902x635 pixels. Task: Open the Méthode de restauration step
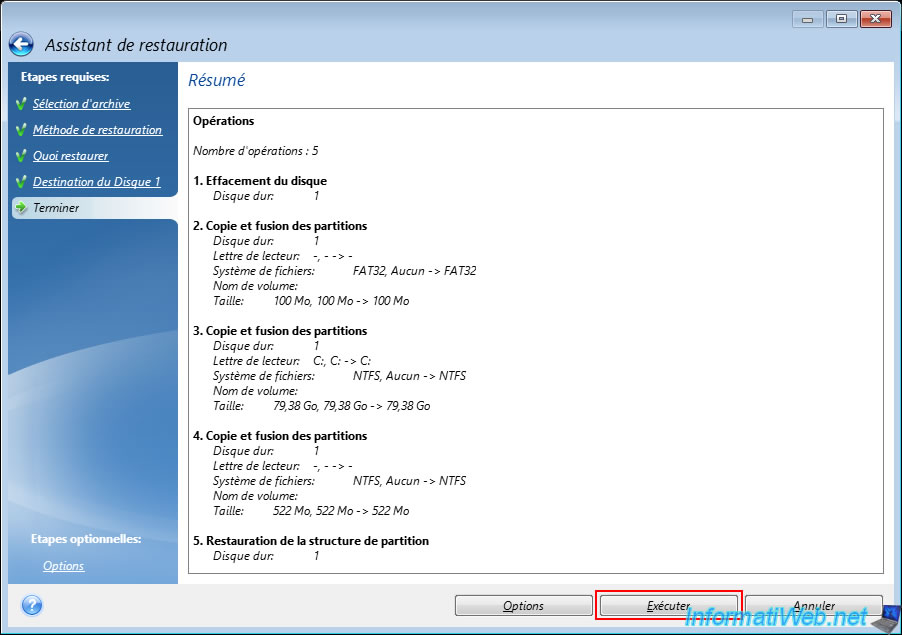pos(97,130)
